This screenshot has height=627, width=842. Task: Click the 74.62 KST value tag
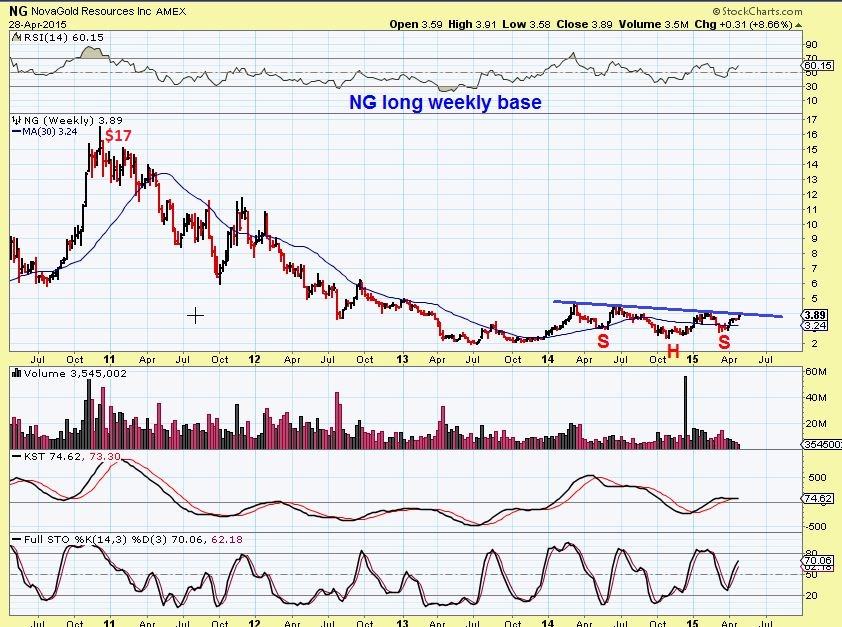(819, 499)
